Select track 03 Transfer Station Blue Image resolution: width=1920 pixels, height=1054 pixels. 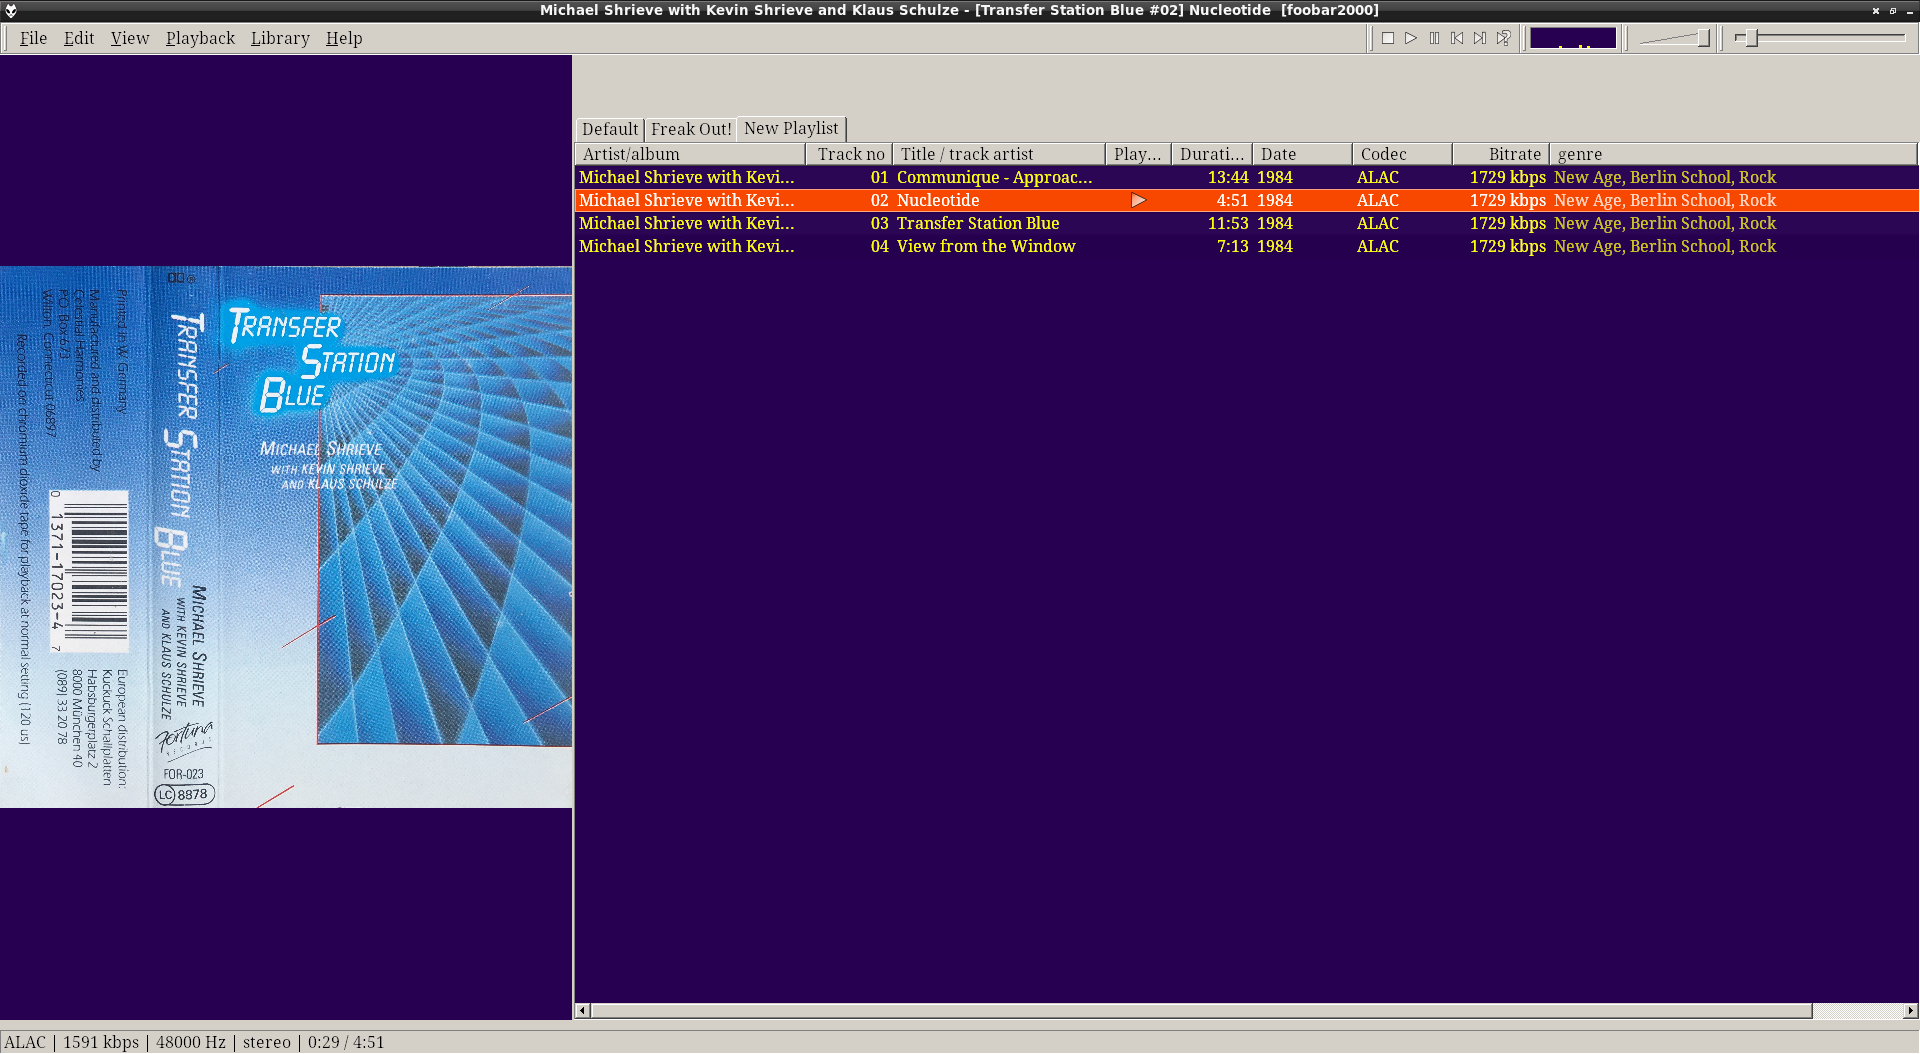point(1246,223)
